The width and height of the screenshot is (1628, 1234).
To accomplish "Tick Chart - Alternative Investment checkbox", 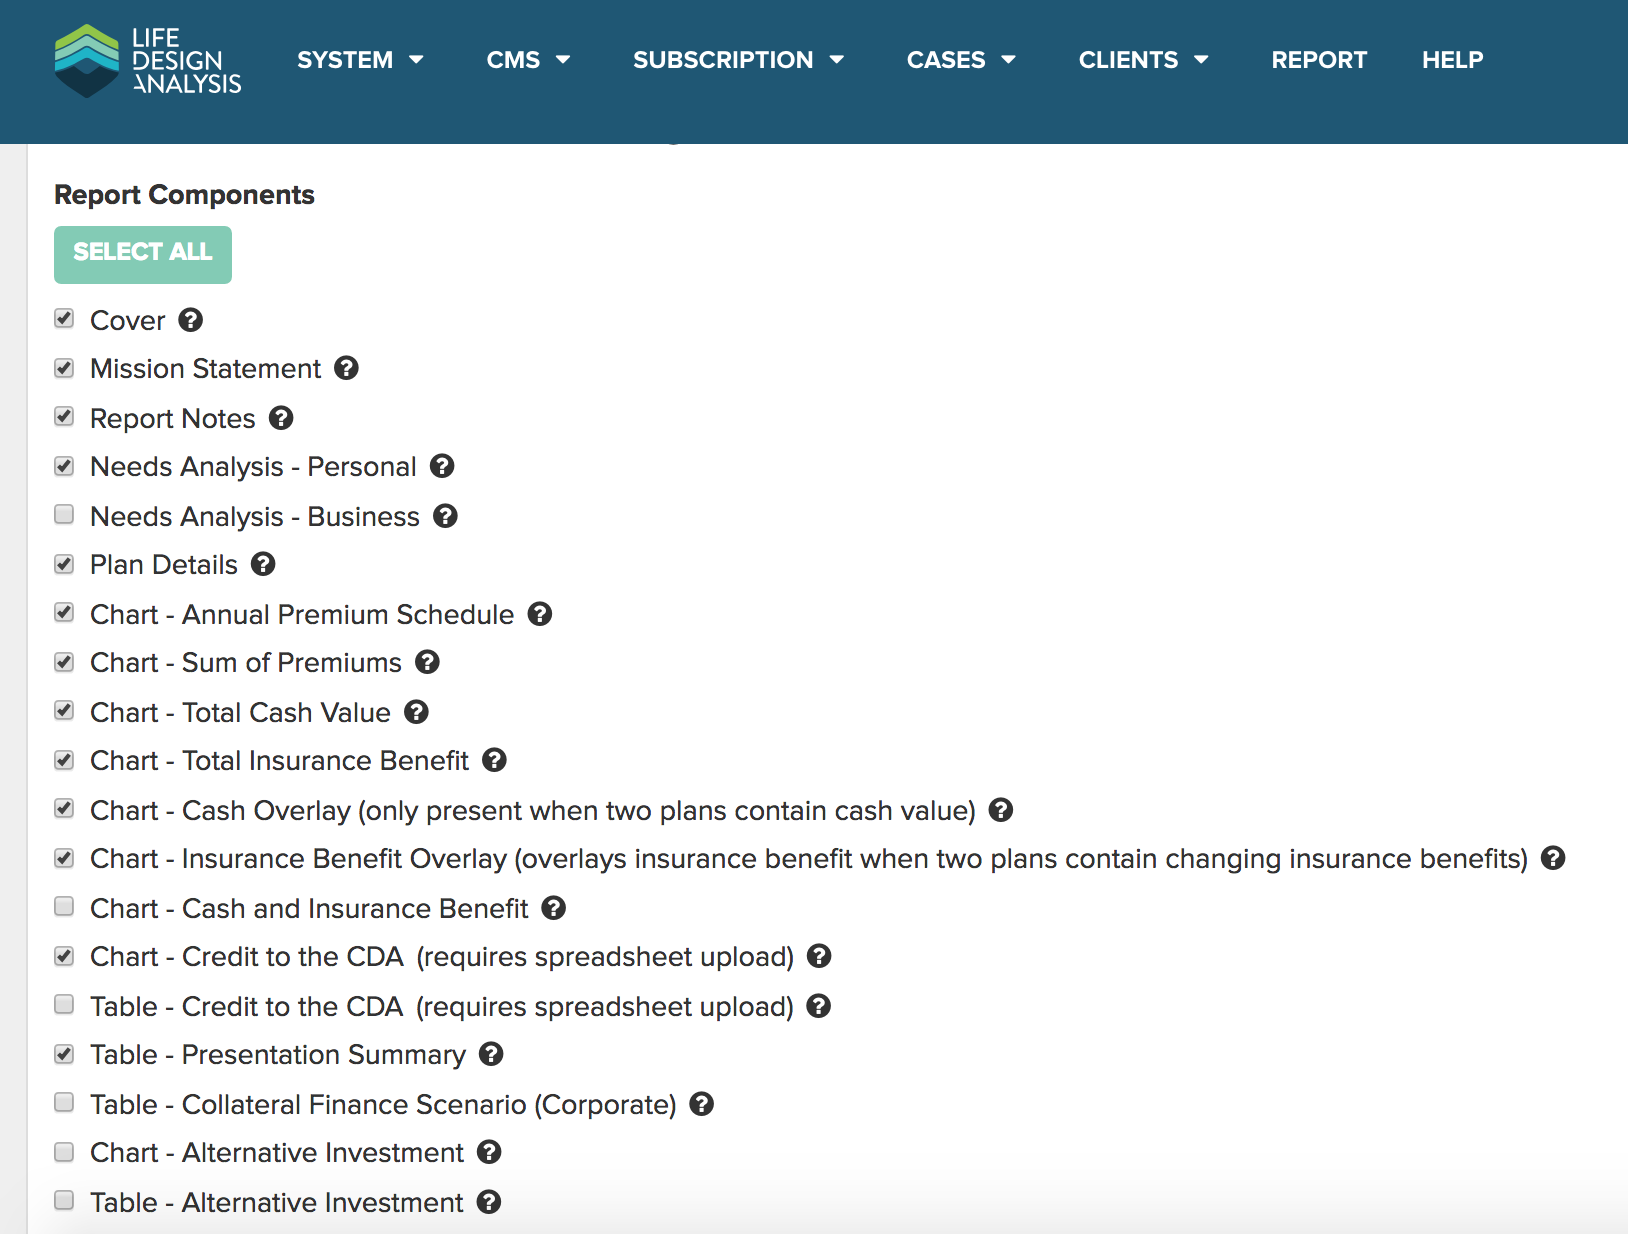I will [64, 1152].
